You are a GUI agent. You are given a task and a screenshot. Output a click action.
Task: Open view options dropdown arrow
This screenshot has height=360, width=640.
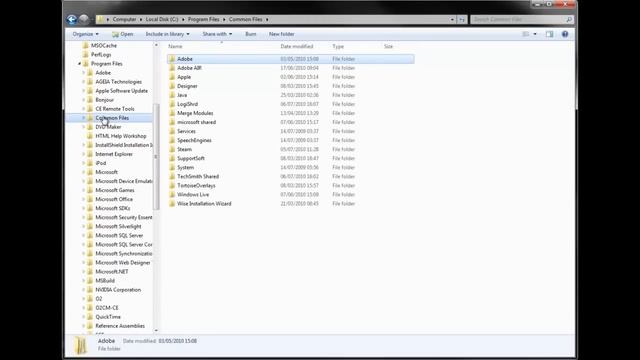[535, 34]
